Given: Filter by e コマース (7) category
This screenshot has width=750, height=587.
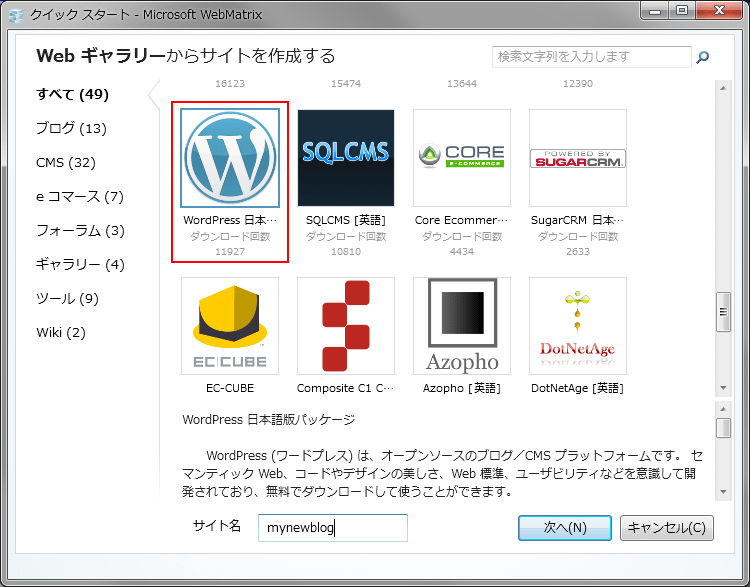Looking at the screenshot, I should tap(80, 197).
